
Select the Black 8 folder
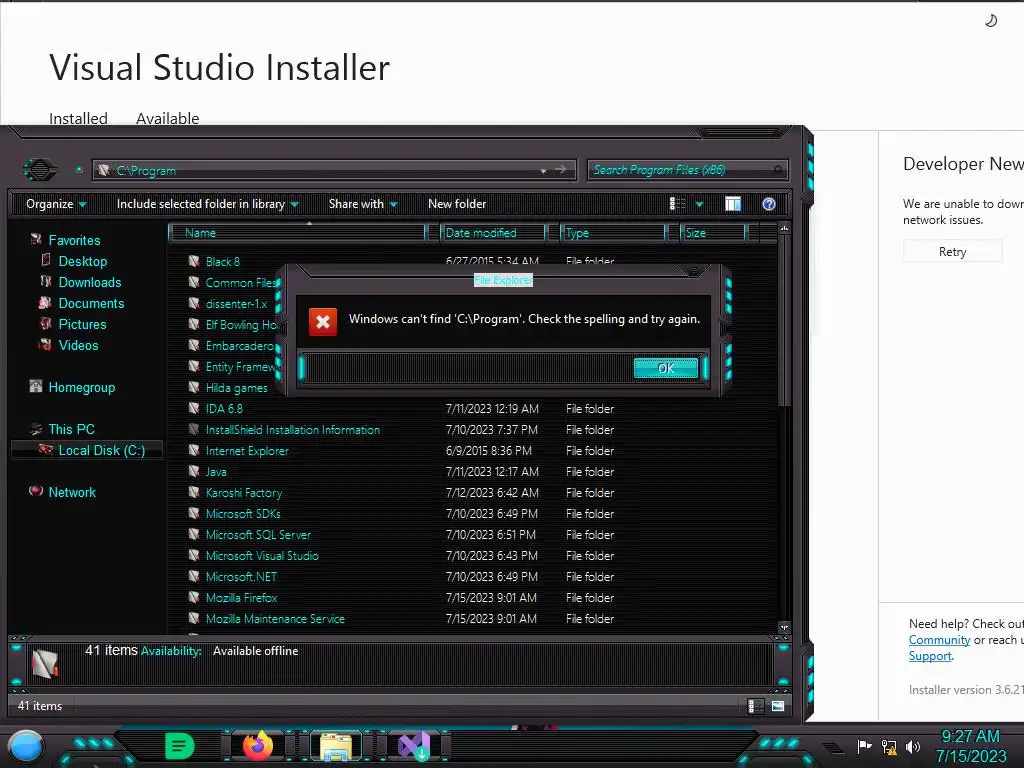click(222, 261)
